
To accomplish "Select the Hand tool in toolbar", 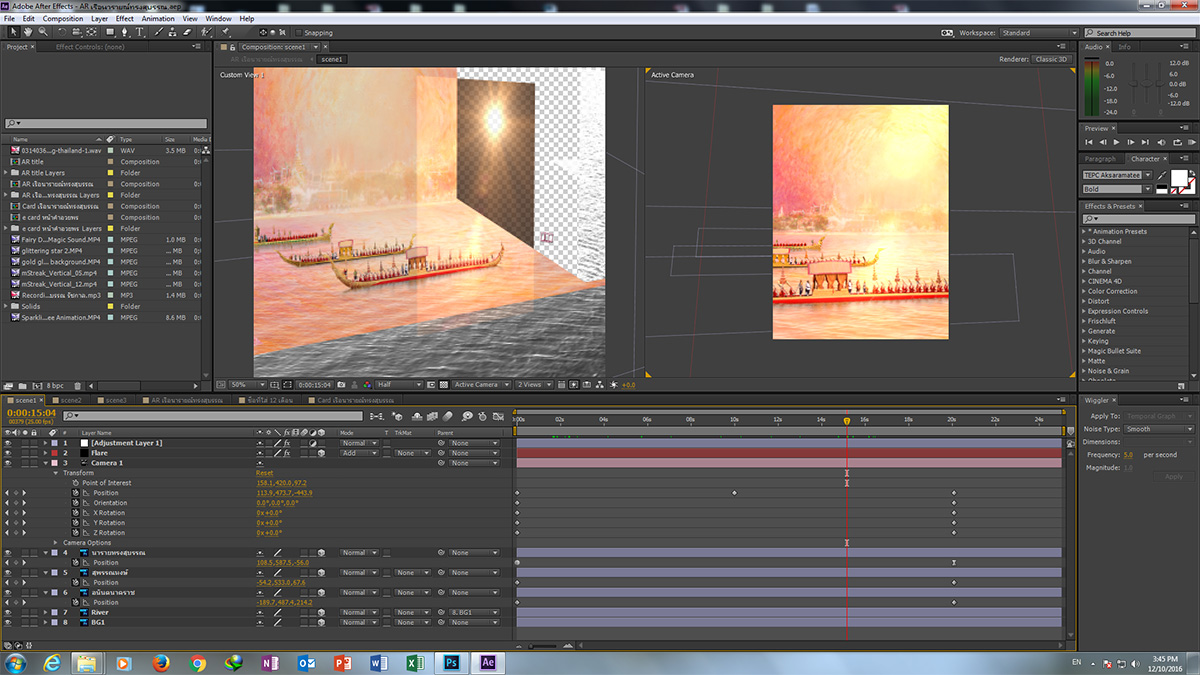I will [27, 32].
